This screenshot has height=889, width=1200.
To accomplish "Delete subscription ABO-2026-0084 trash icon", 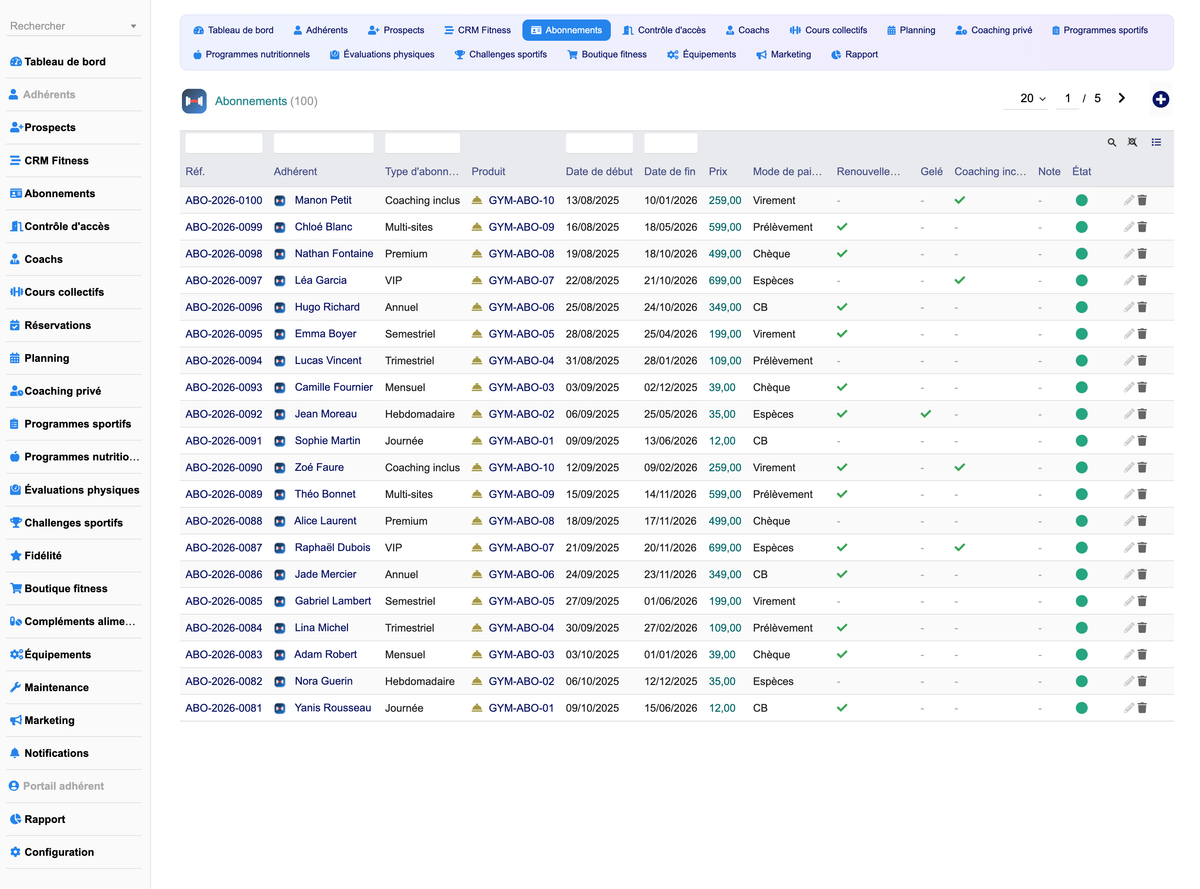I will point(1142,628).
